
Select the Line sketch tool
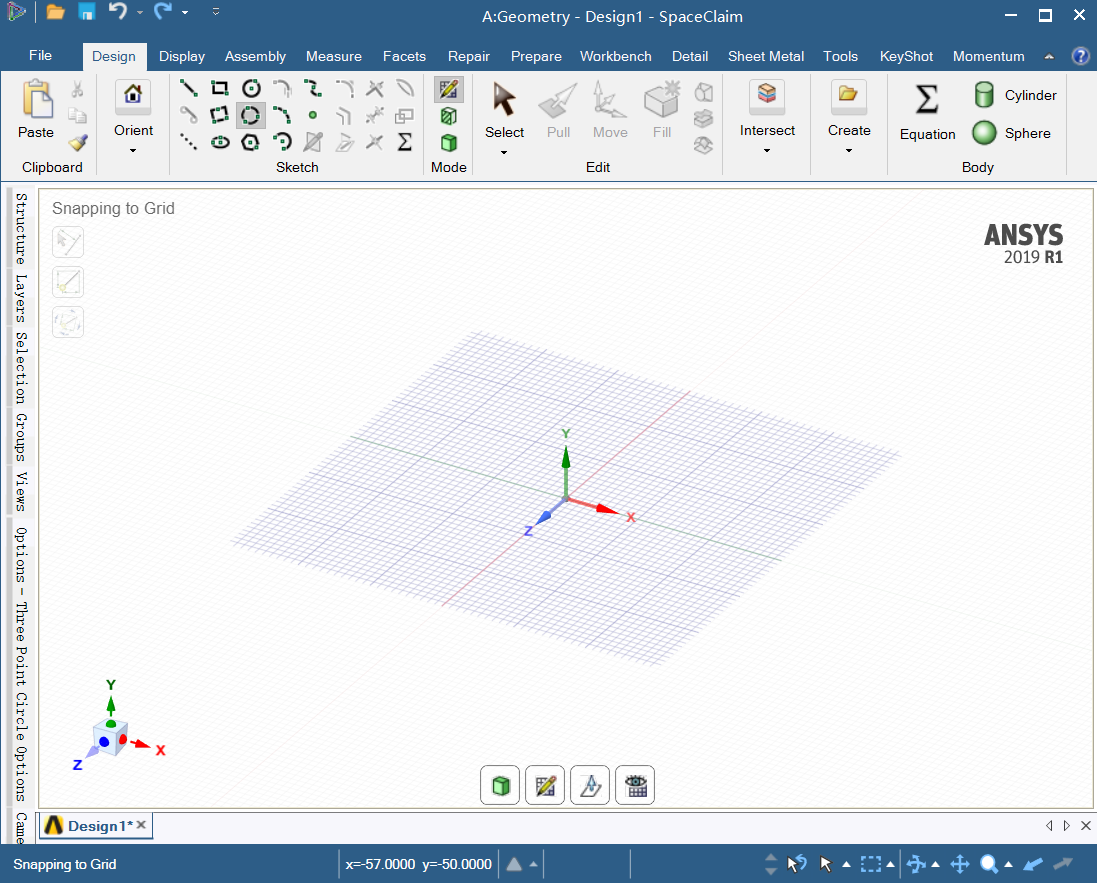[x=188, y=89]
